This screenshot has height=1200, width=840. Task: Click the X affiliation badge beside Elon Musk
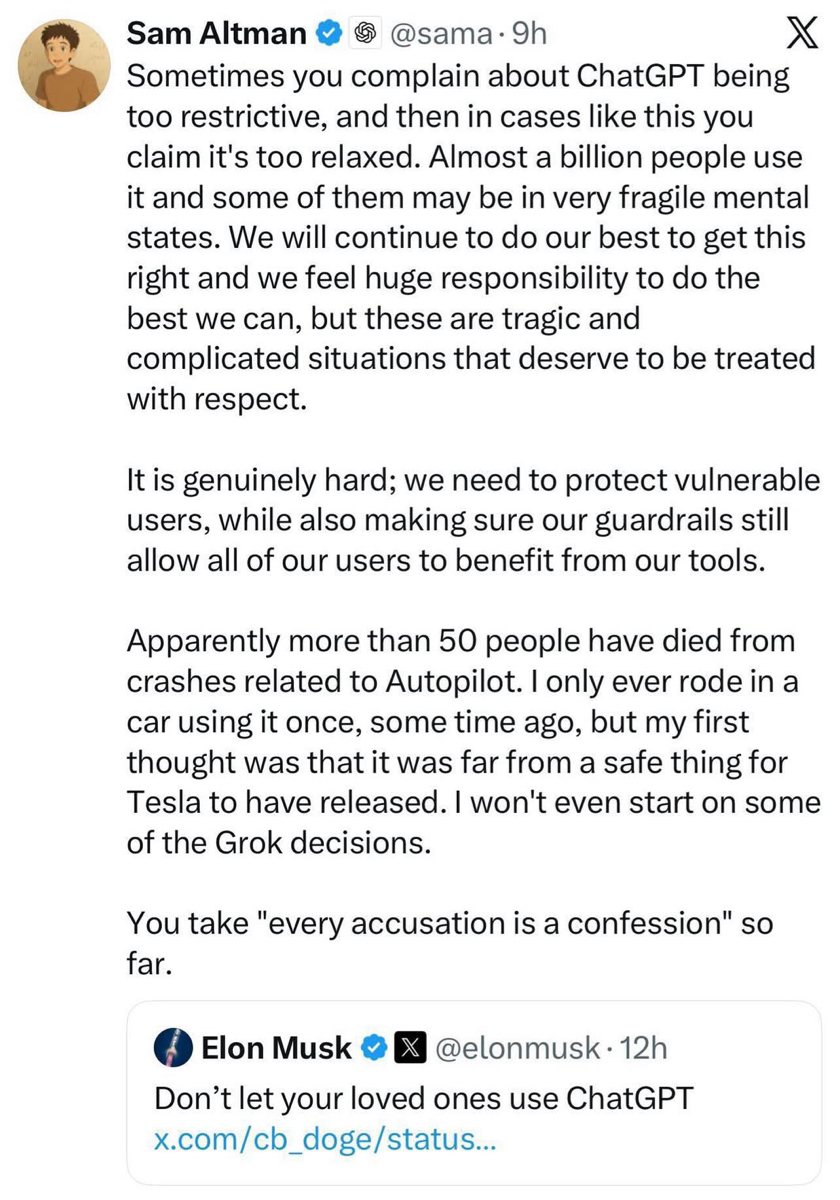407,1049
